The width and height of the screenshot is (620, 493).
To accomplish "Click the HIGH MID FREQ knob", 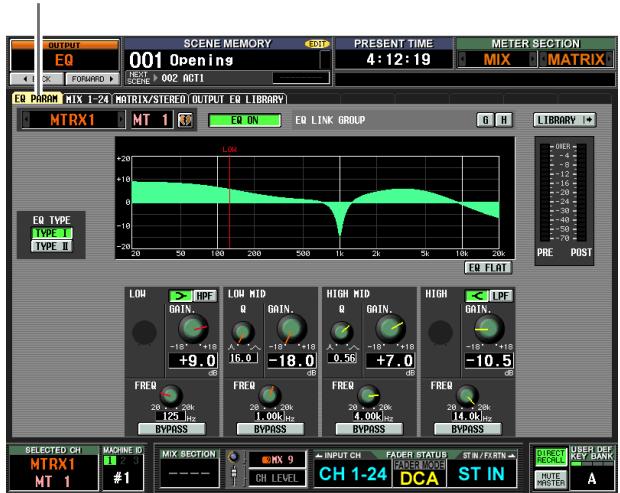I will [369, 395].
